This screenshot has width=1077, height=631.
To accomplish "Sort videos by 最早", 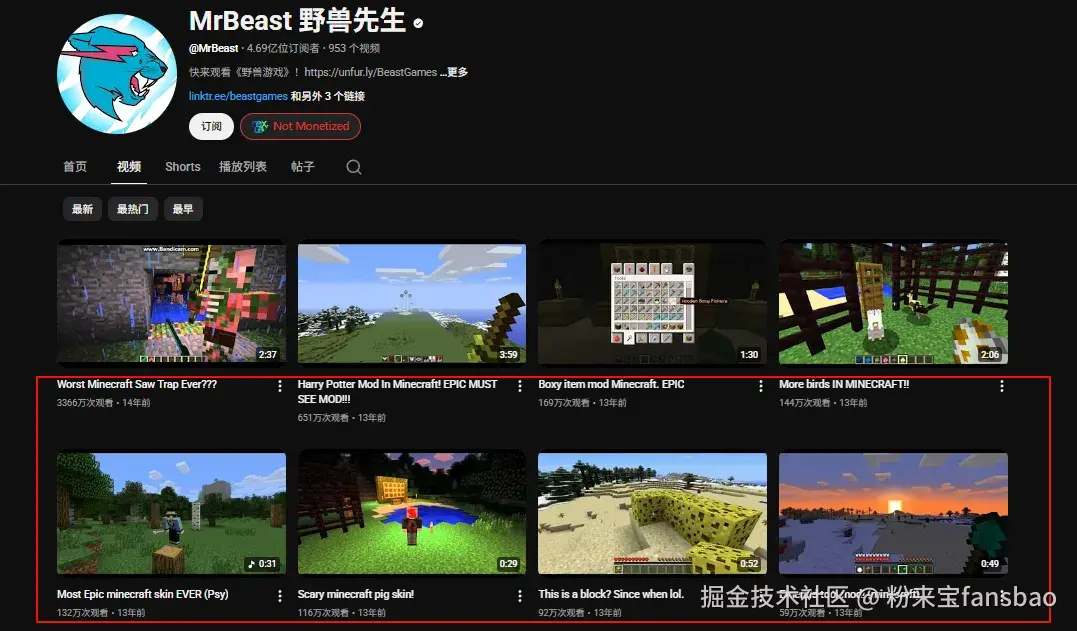I will coord(183,209).
